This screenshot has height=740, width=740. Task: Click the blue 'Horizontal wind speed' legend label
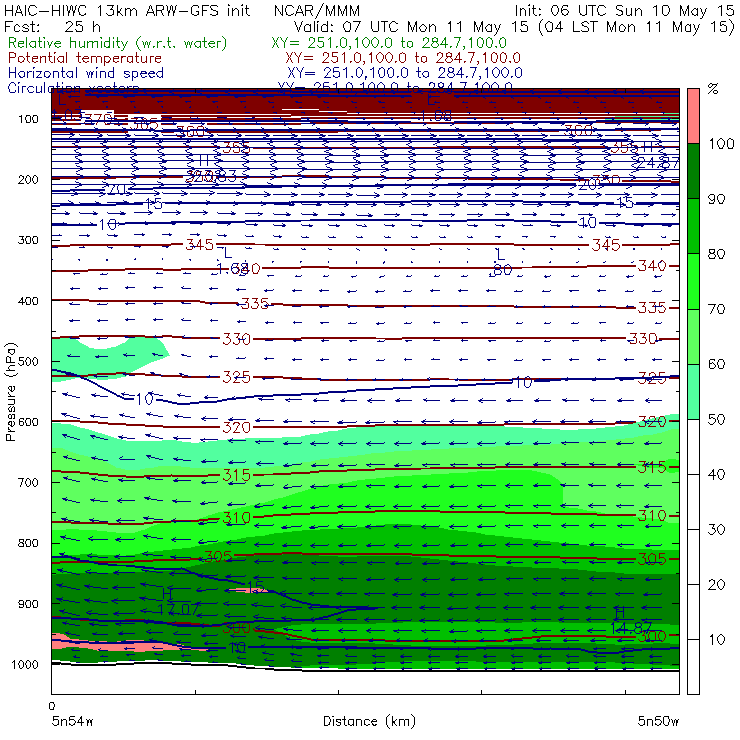pos(86,73)
